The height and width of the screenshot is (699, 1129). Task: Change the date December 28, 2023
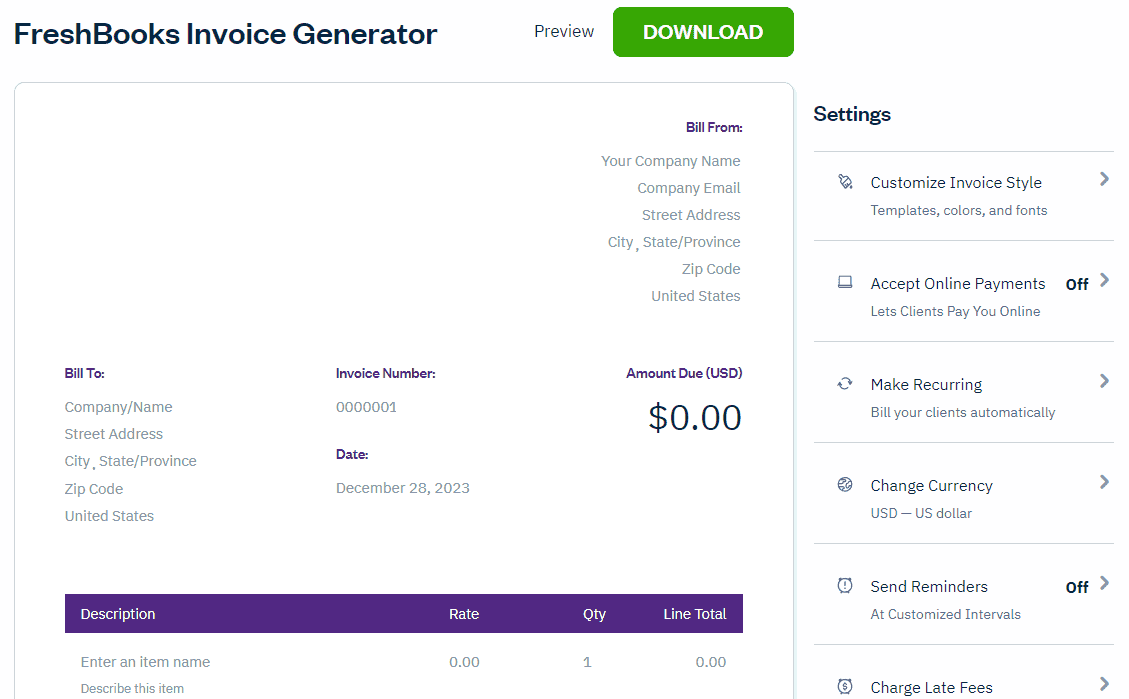click(x=402, y=488)
